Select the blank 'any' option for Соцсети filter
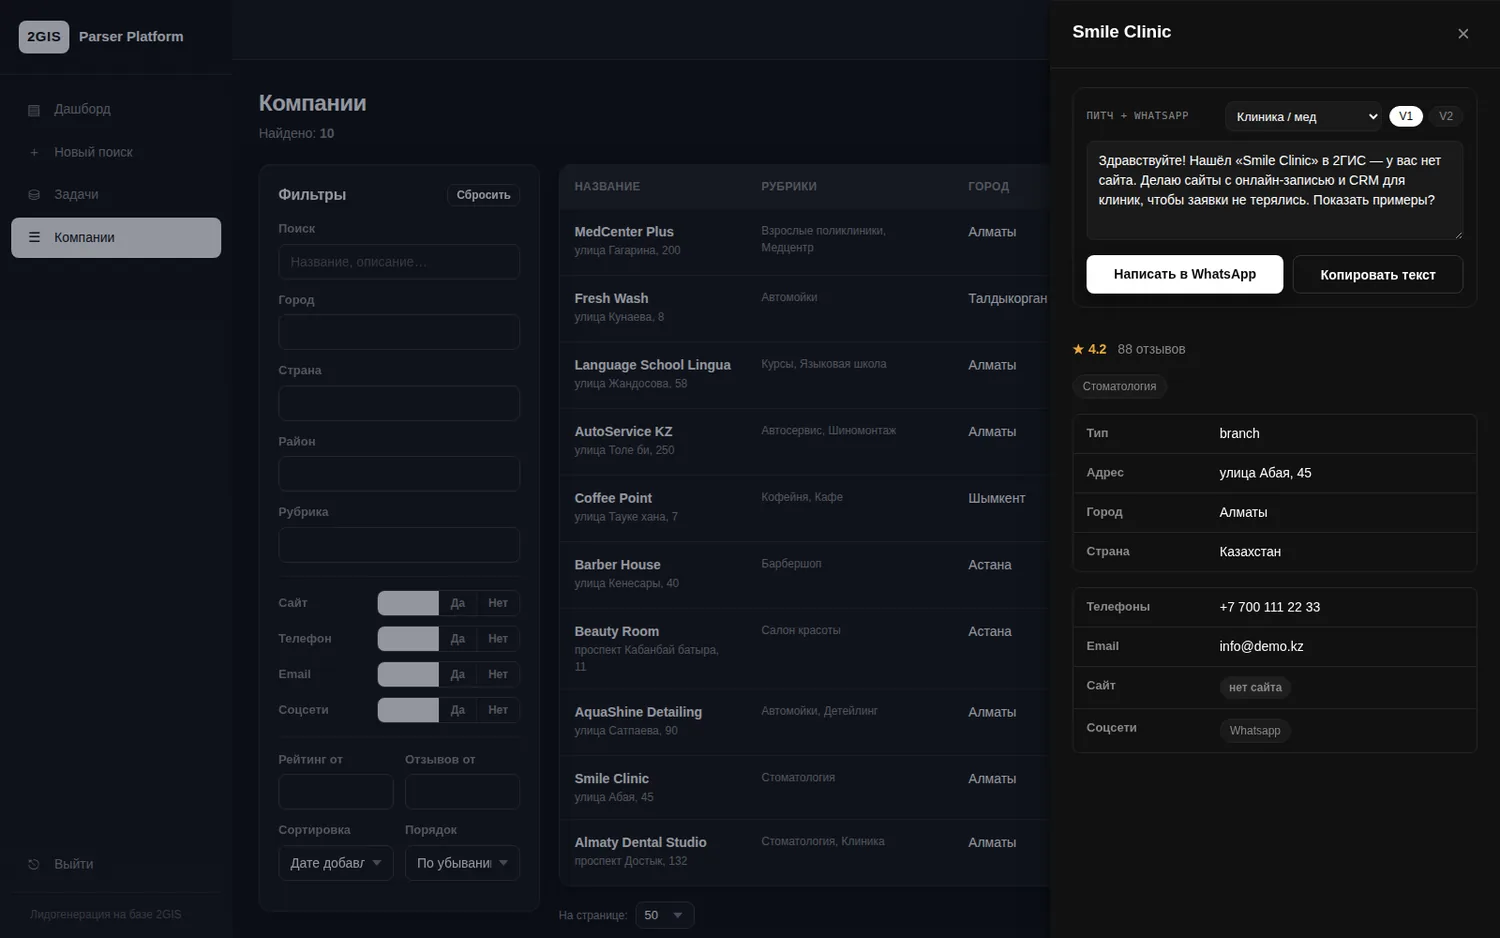The image size is (1500, 938). (408, 710)
